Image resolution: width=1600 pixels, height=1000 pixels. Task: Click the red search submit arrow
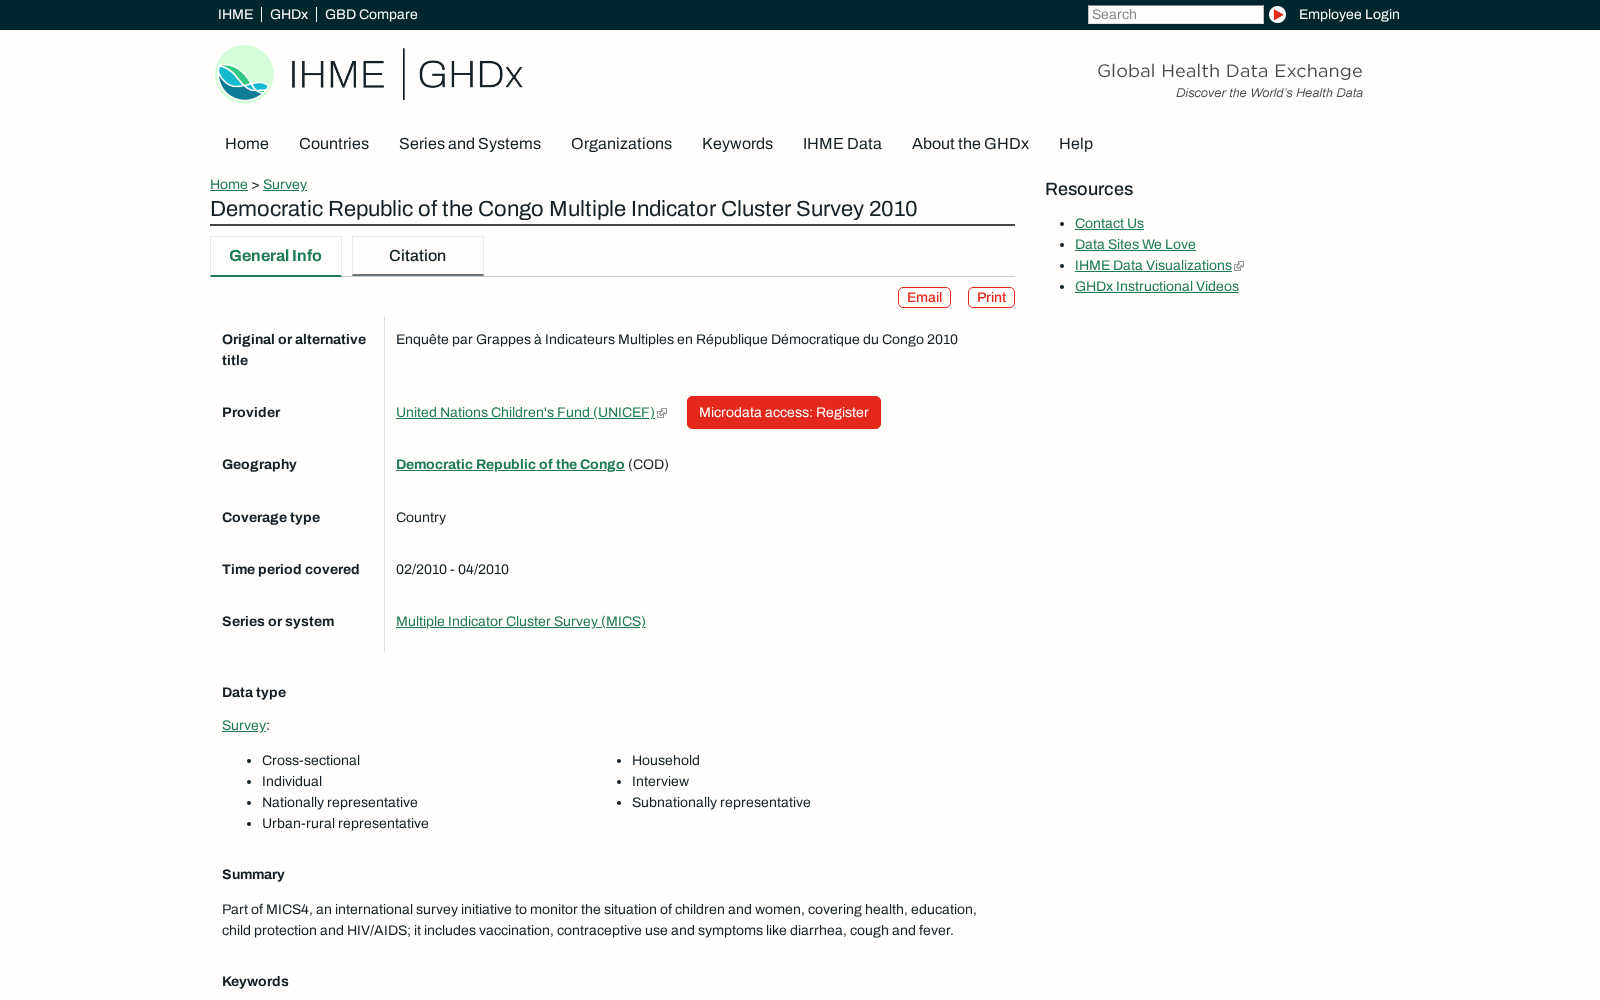pos(1277,14)
